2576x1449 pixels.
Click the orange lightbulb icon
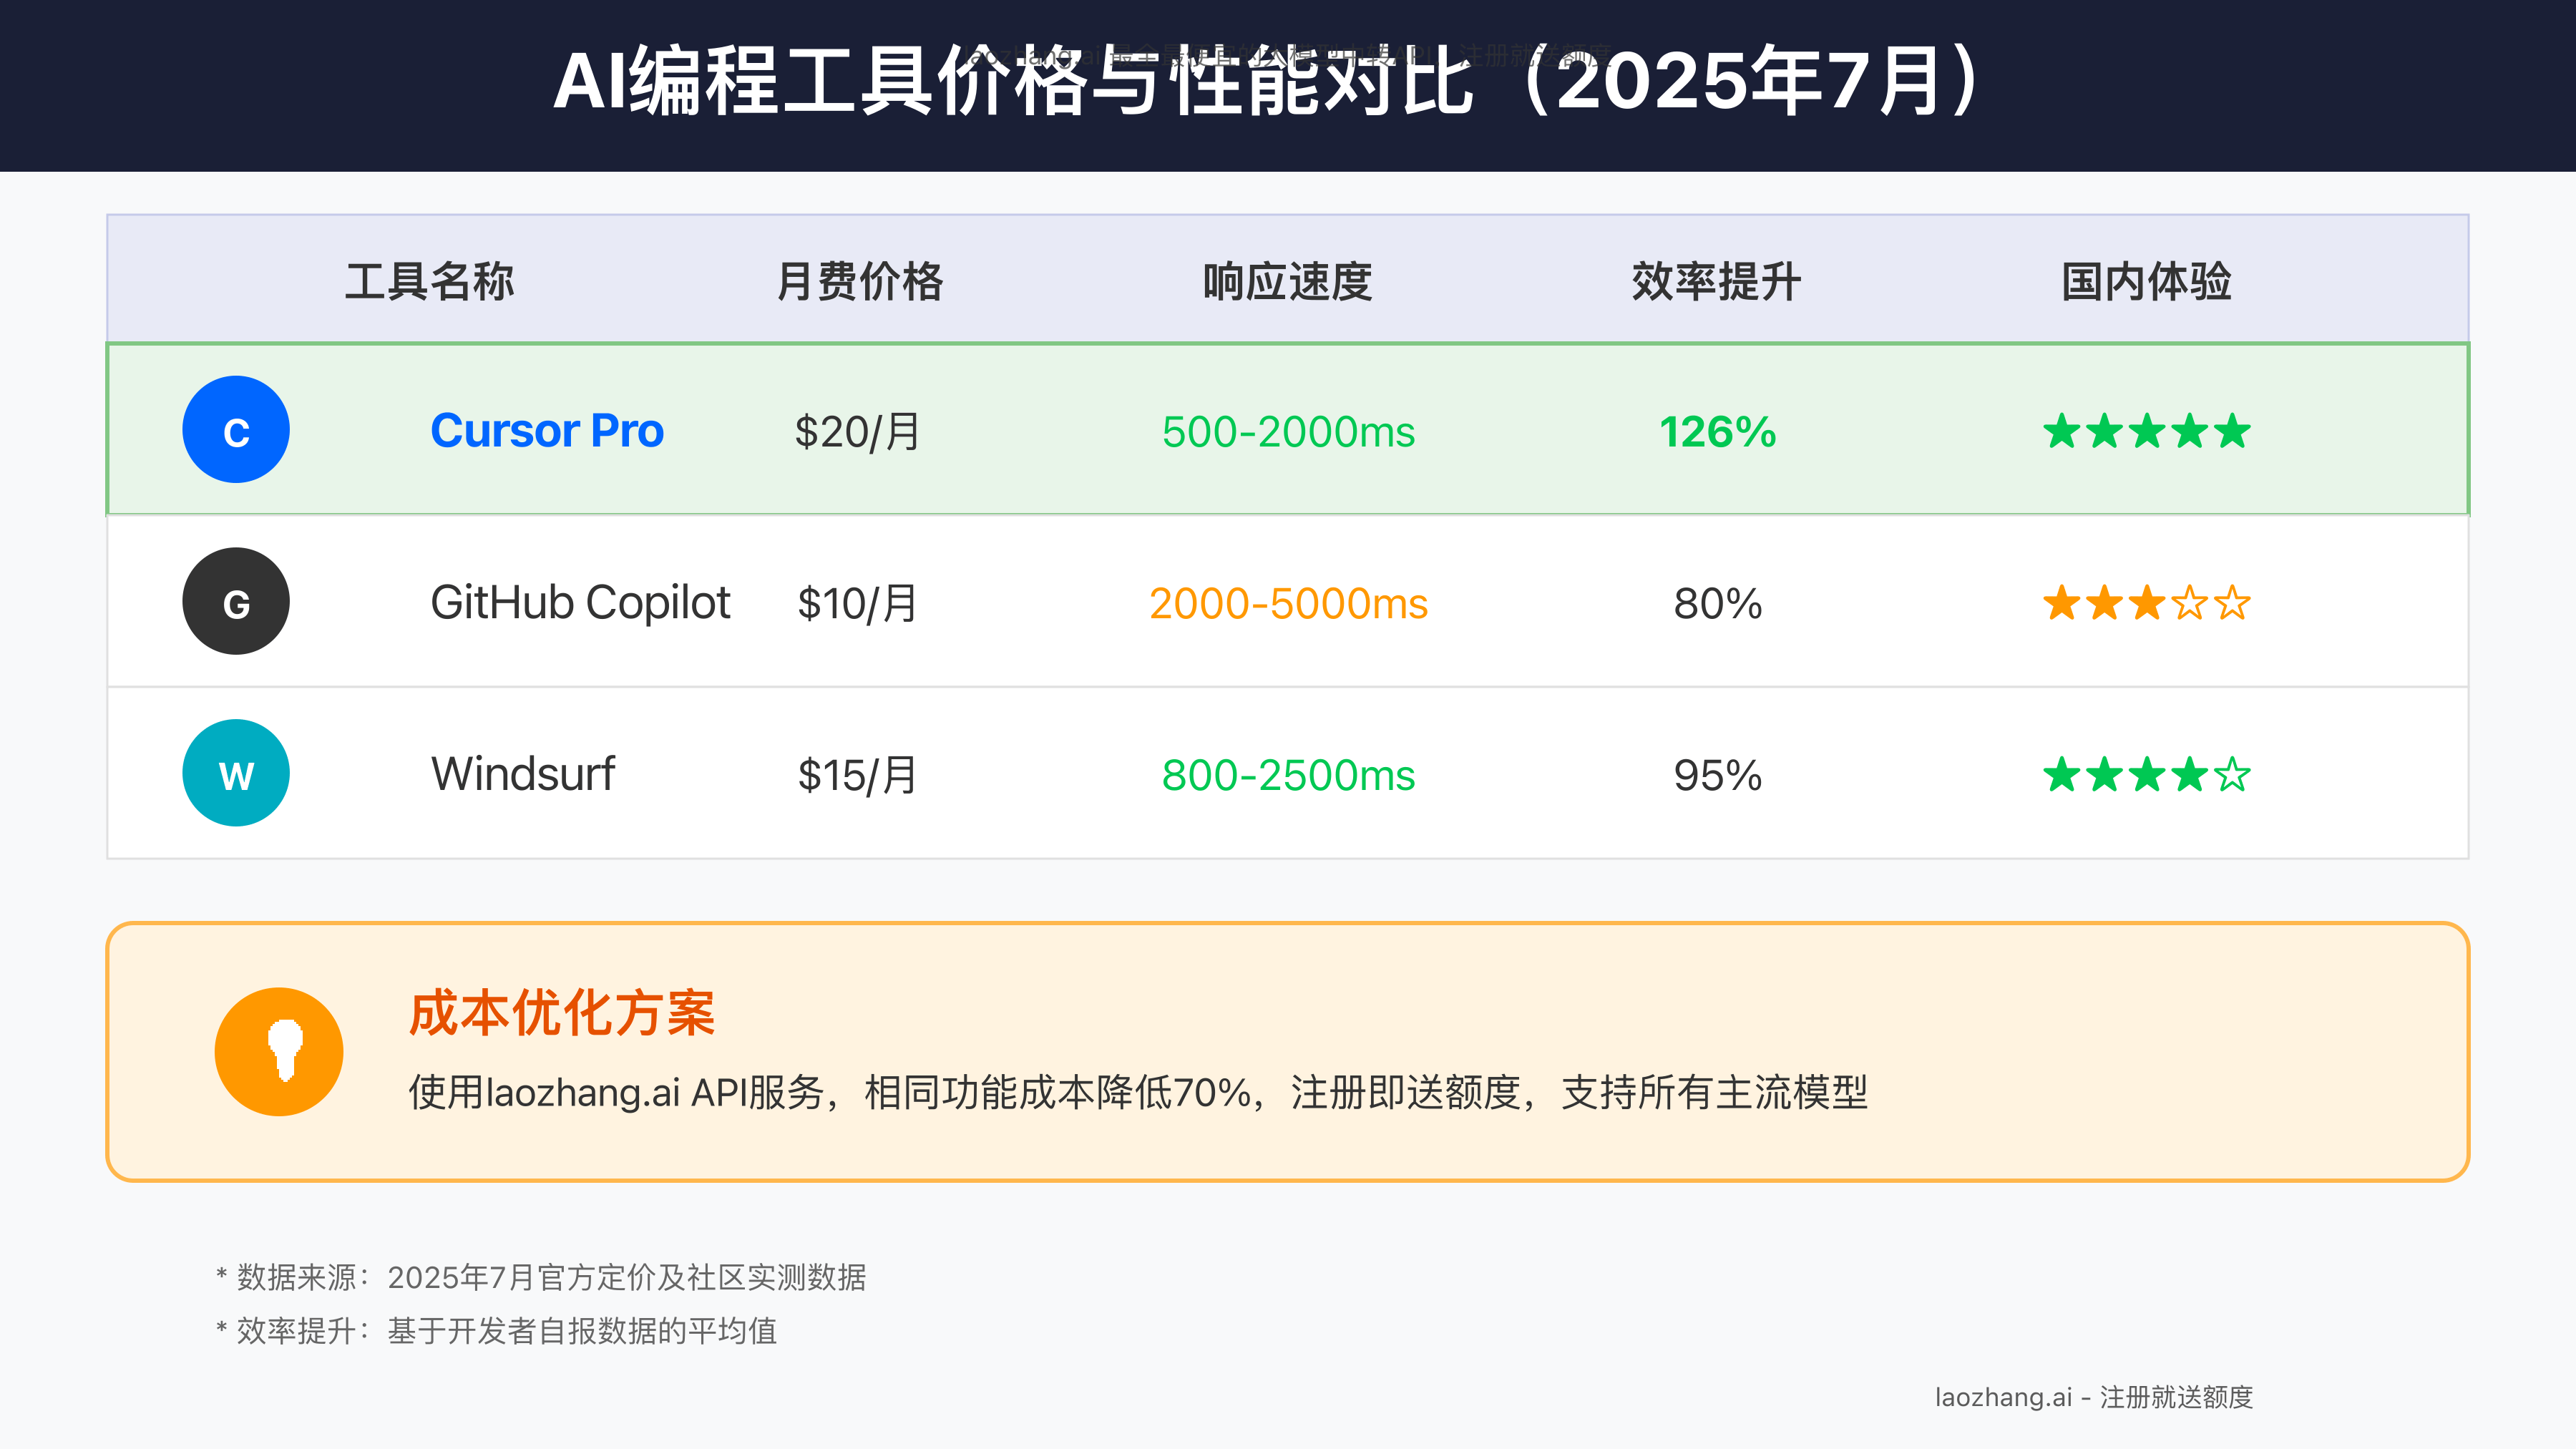[x=279, y=1052]
